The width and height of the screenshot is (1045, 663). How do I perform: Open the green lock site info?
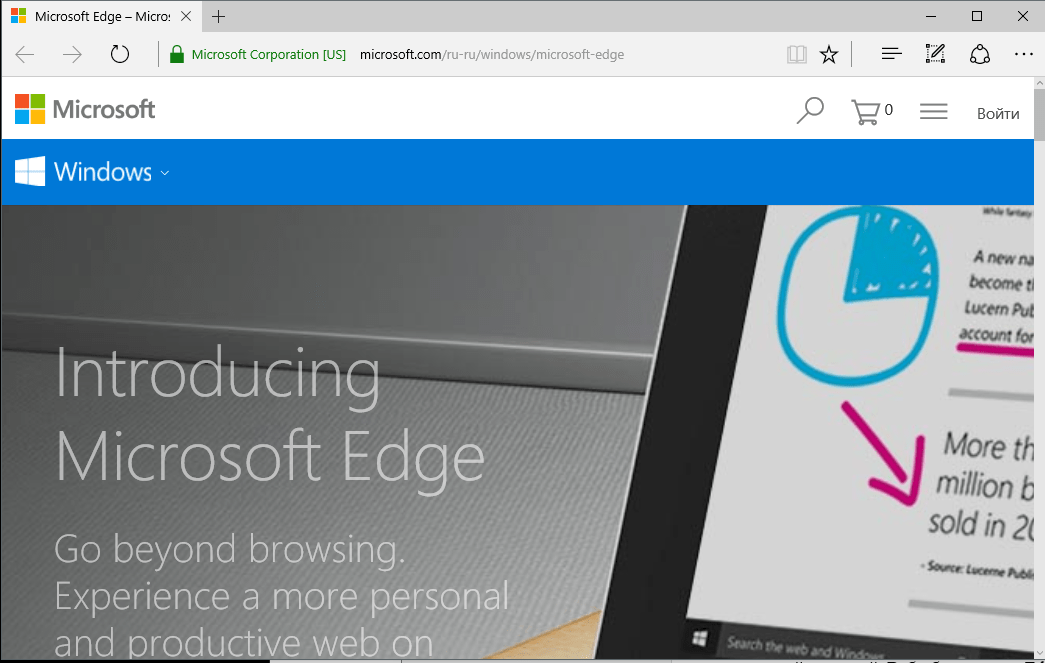point(177,55)
